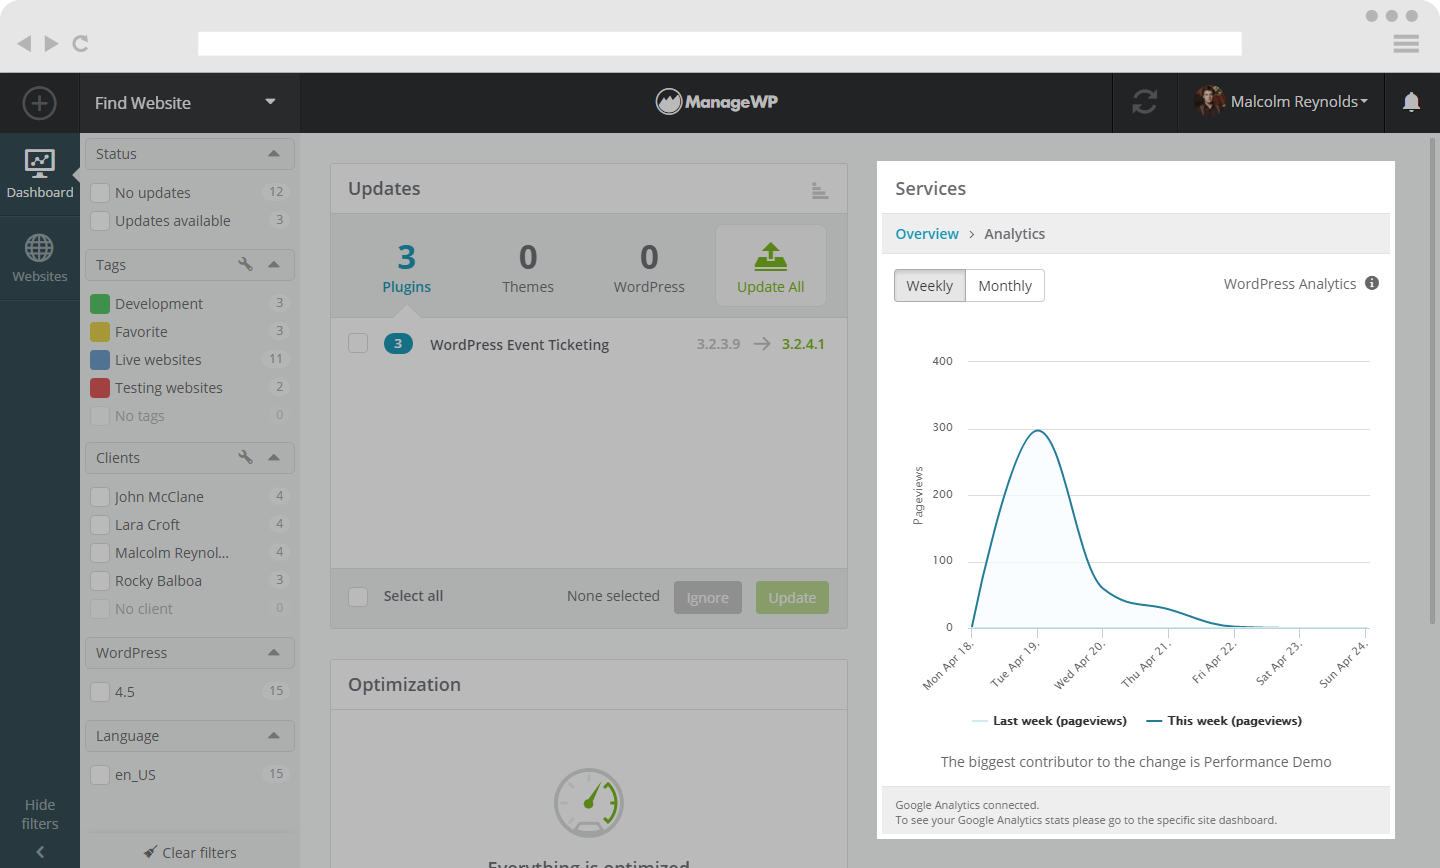Click the browser forward arrow

coord(51,43)
